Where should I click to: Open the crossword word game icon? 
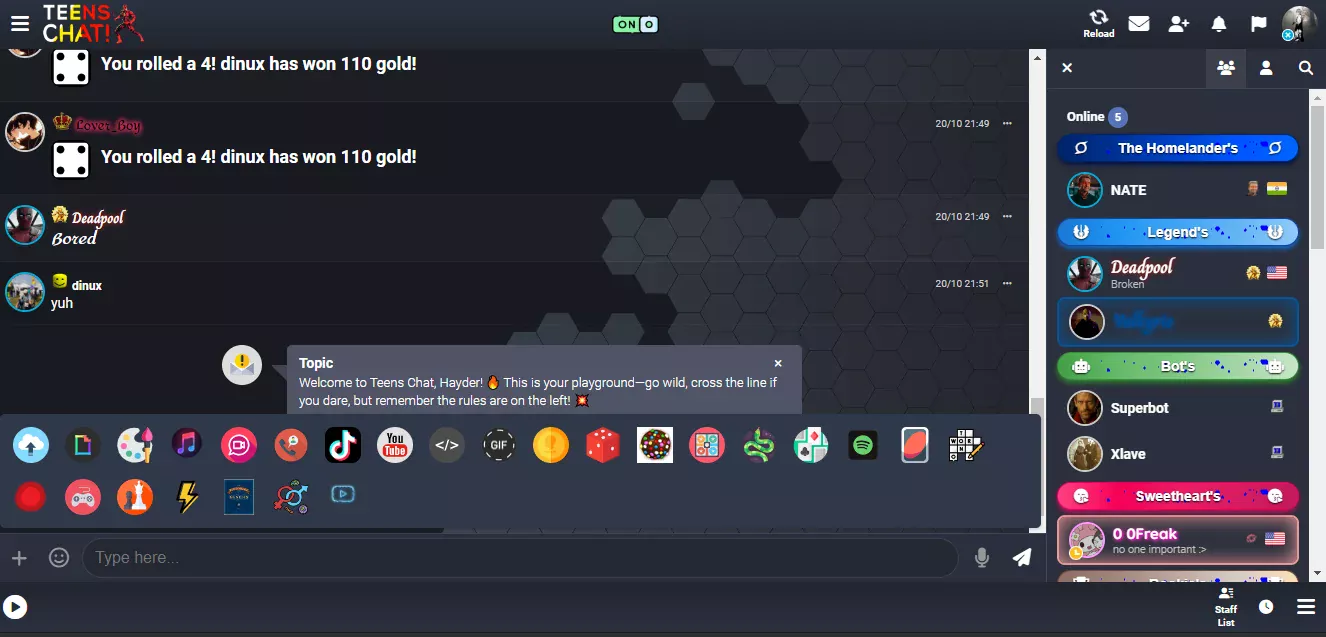[x=967, y=445]
